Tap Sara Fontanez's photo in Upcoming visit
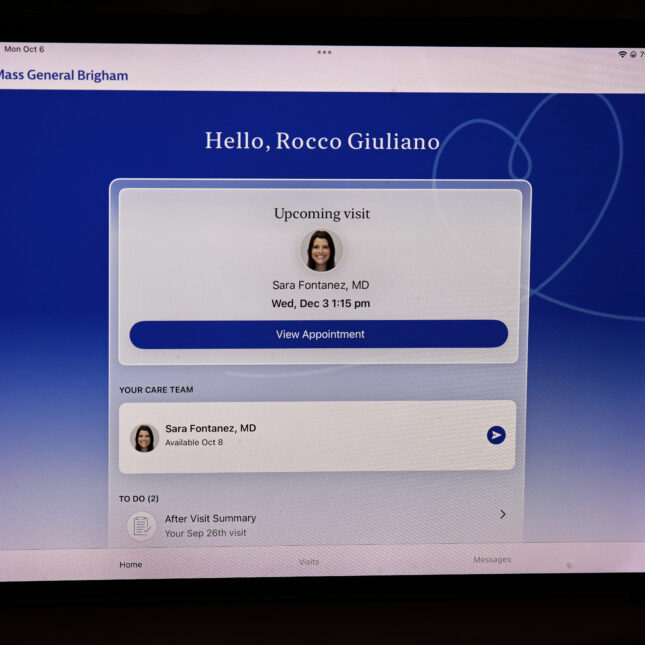 point(321,251)
